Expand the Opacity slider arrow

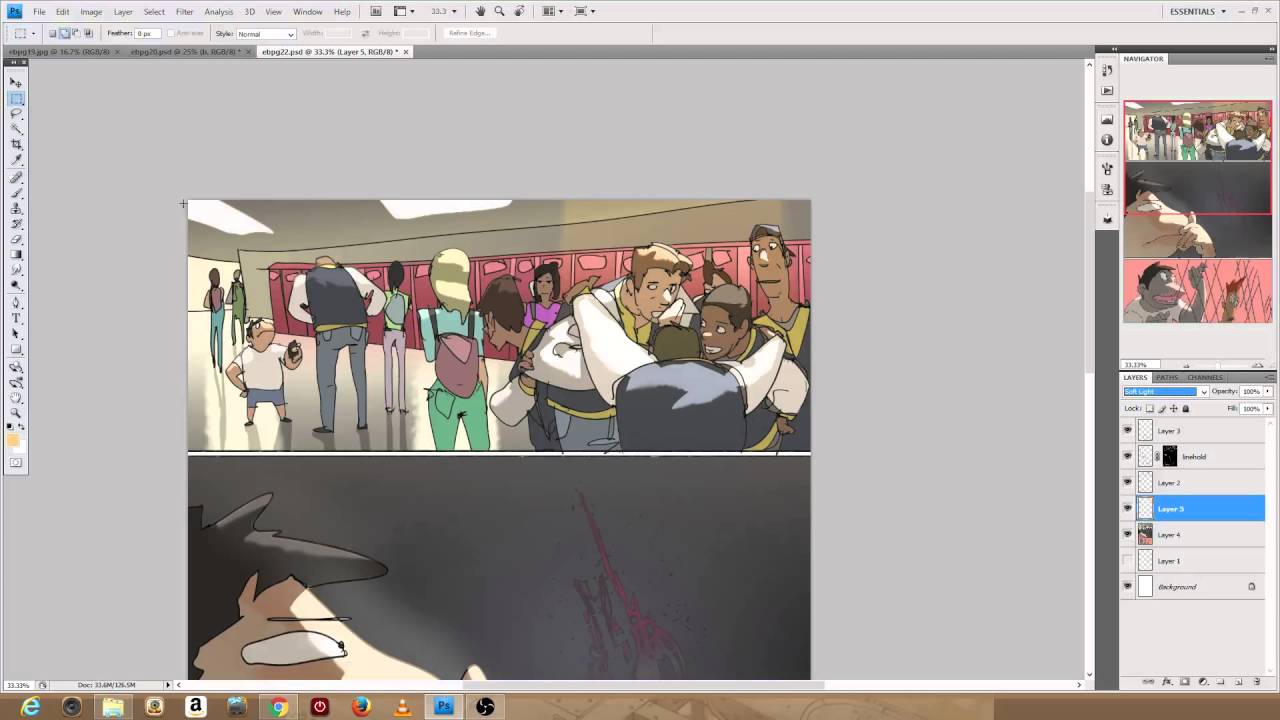click(x=1268, y=392)
